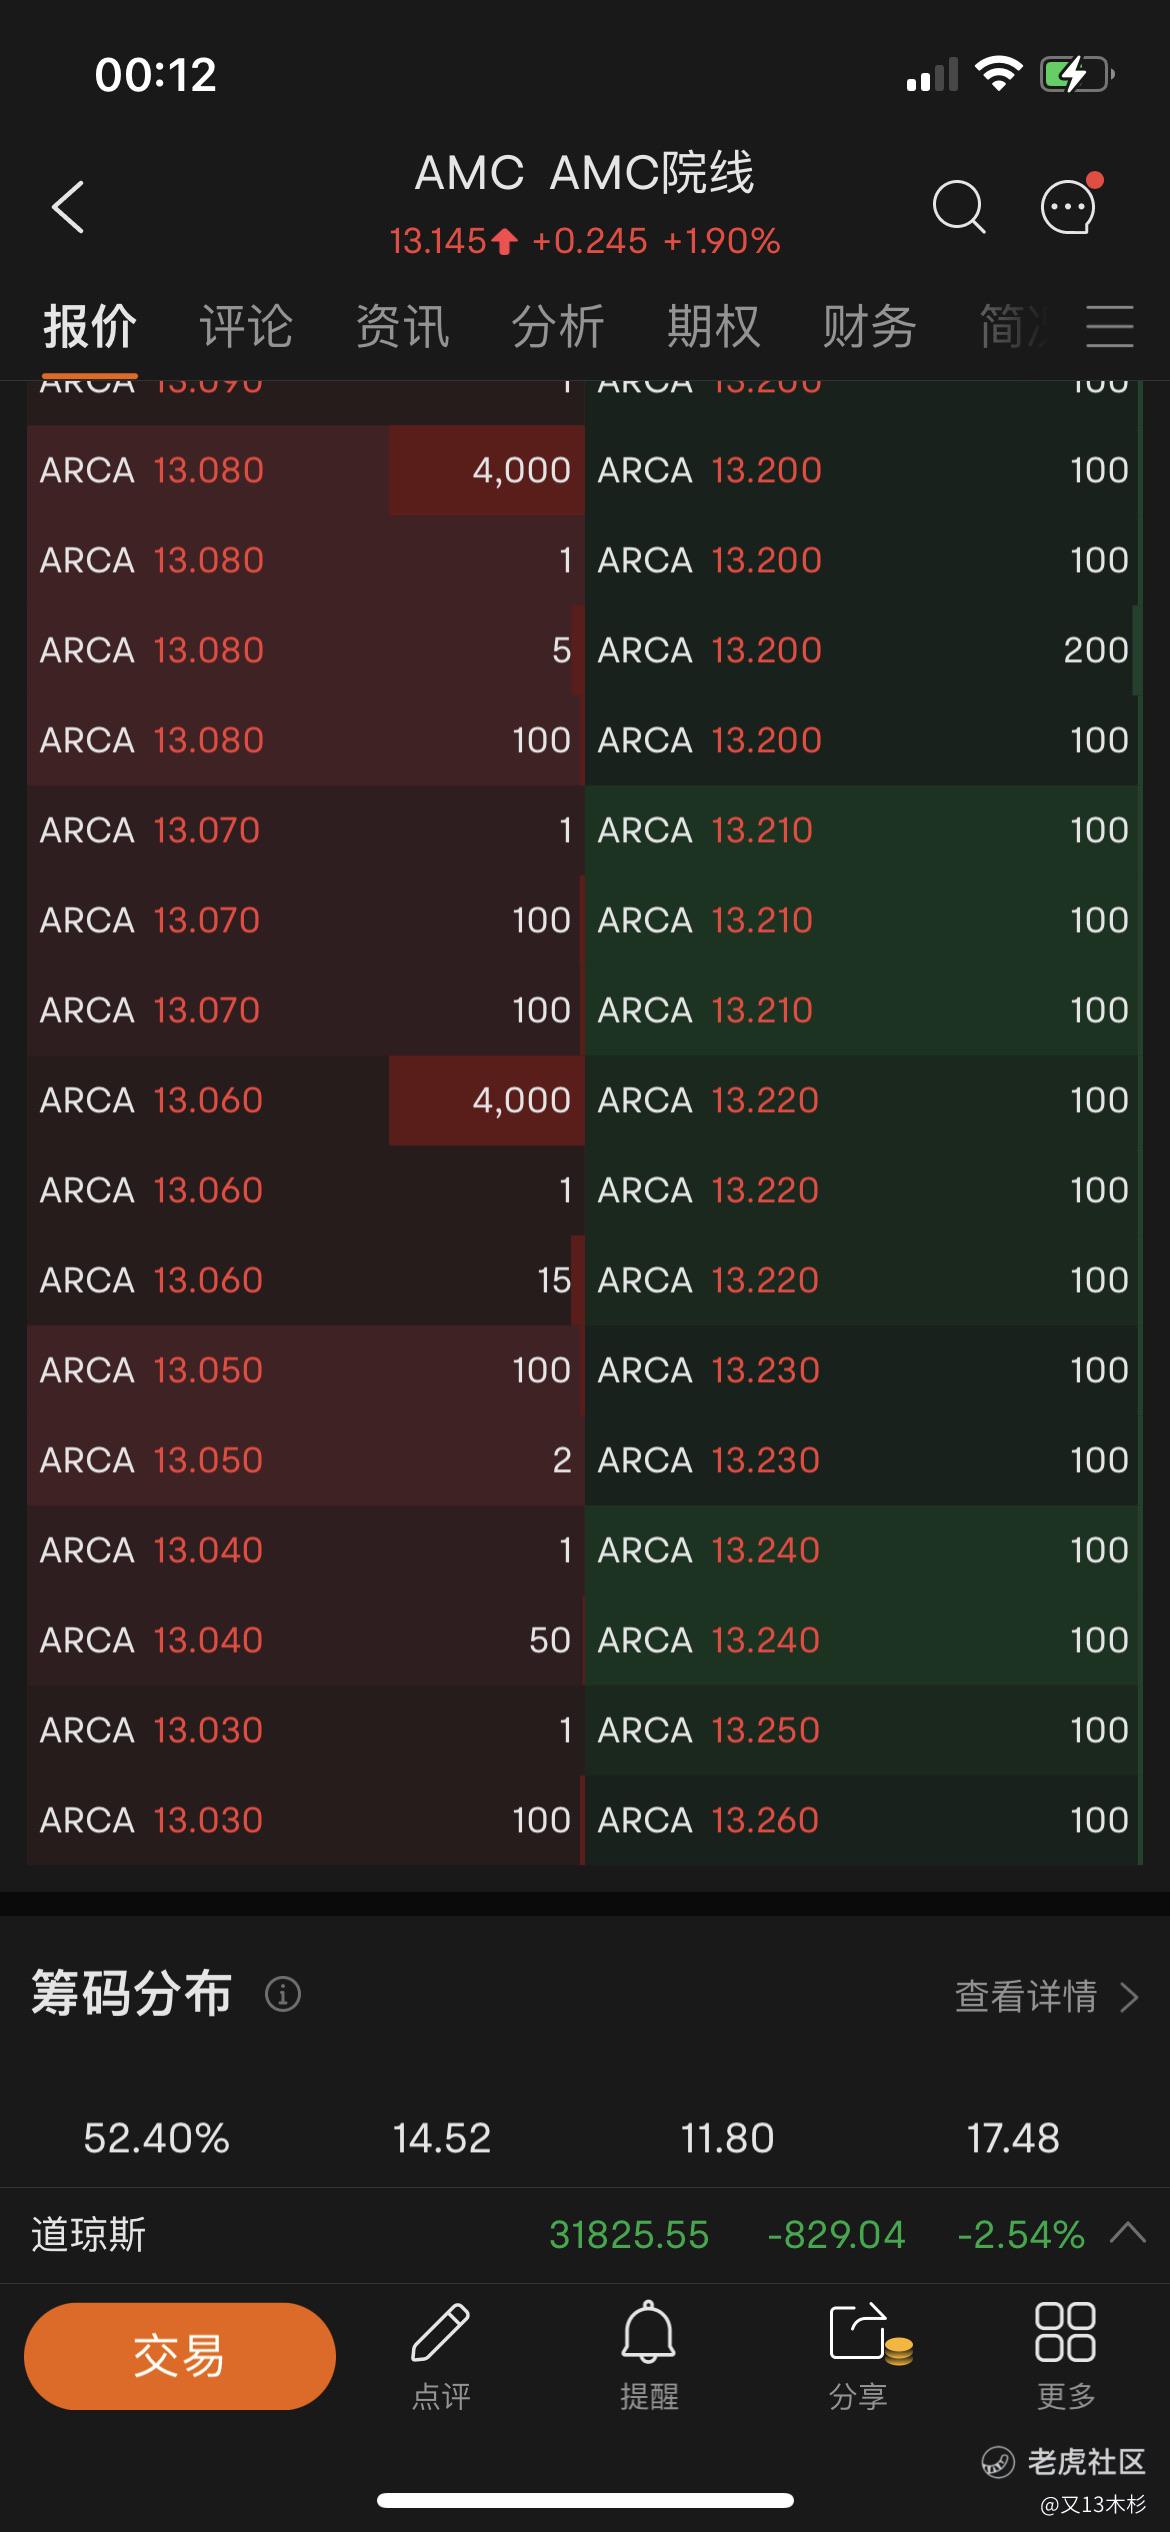Switch to the 期权 tab
1170x2532 pixels.
click(714, 326)
